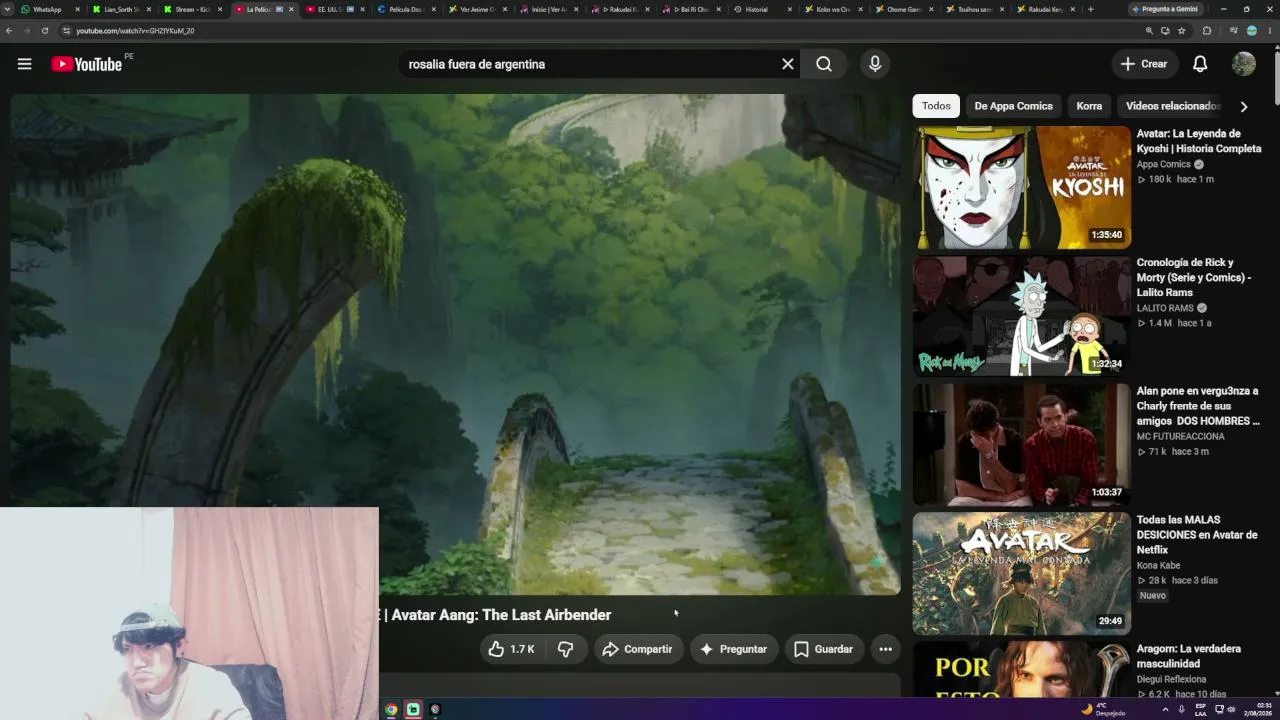This screenshot has height=720, width=1280.
Task: Open the Rick and Morty thumbnail
Action: point(1021,316)
